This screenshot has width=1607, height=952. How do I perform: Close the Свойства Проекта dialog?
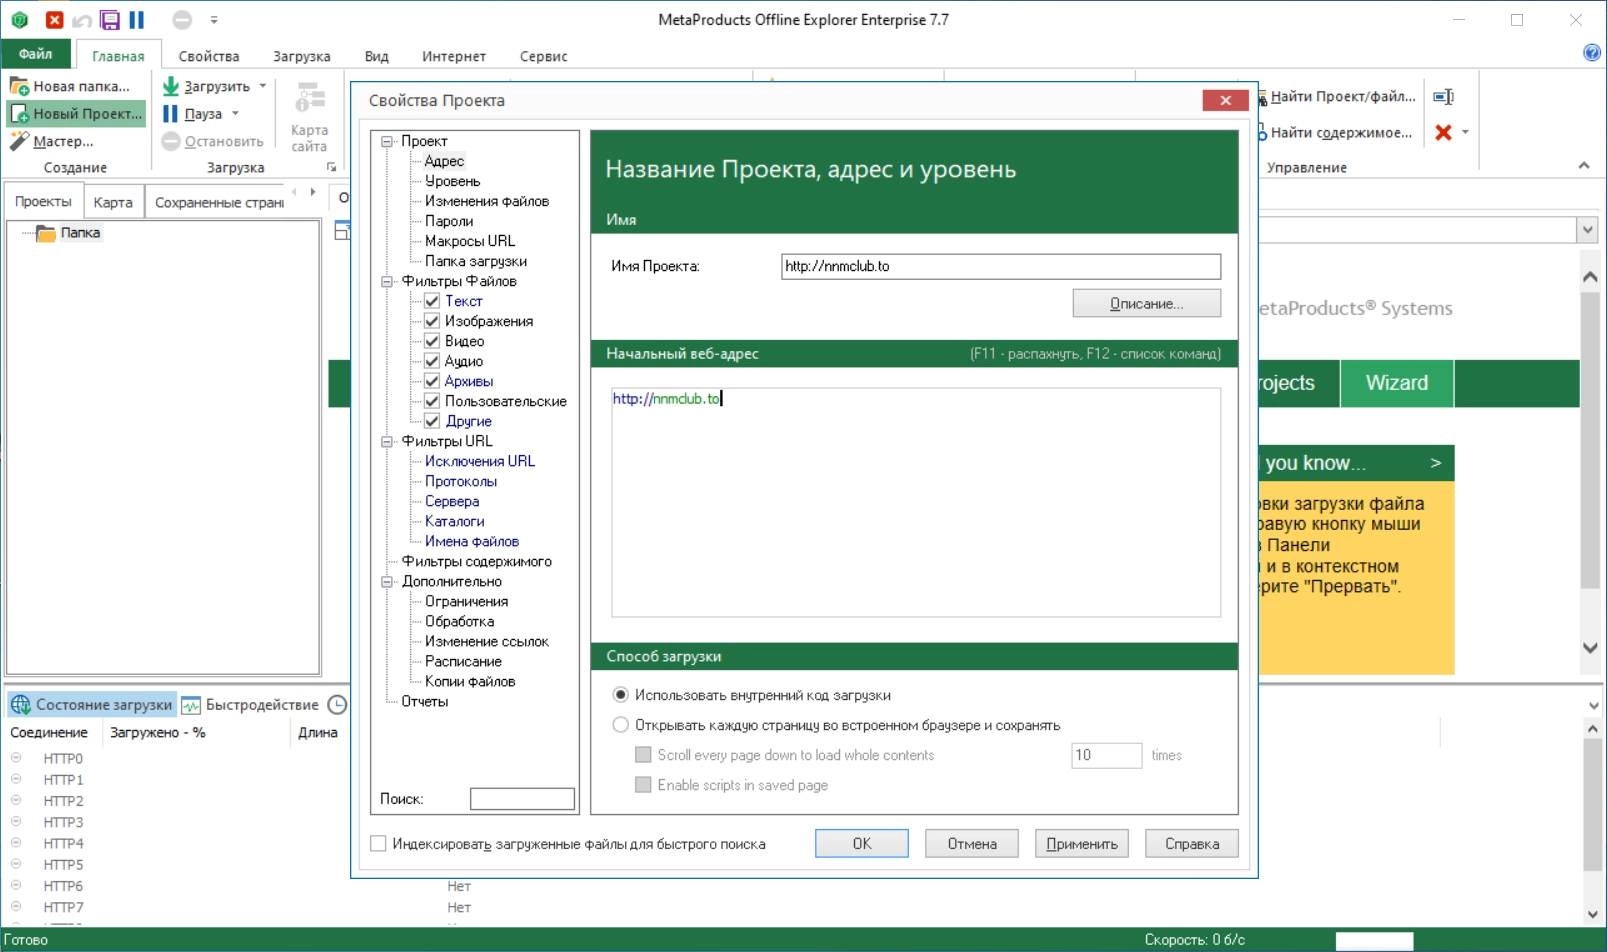pos(1225,100)
